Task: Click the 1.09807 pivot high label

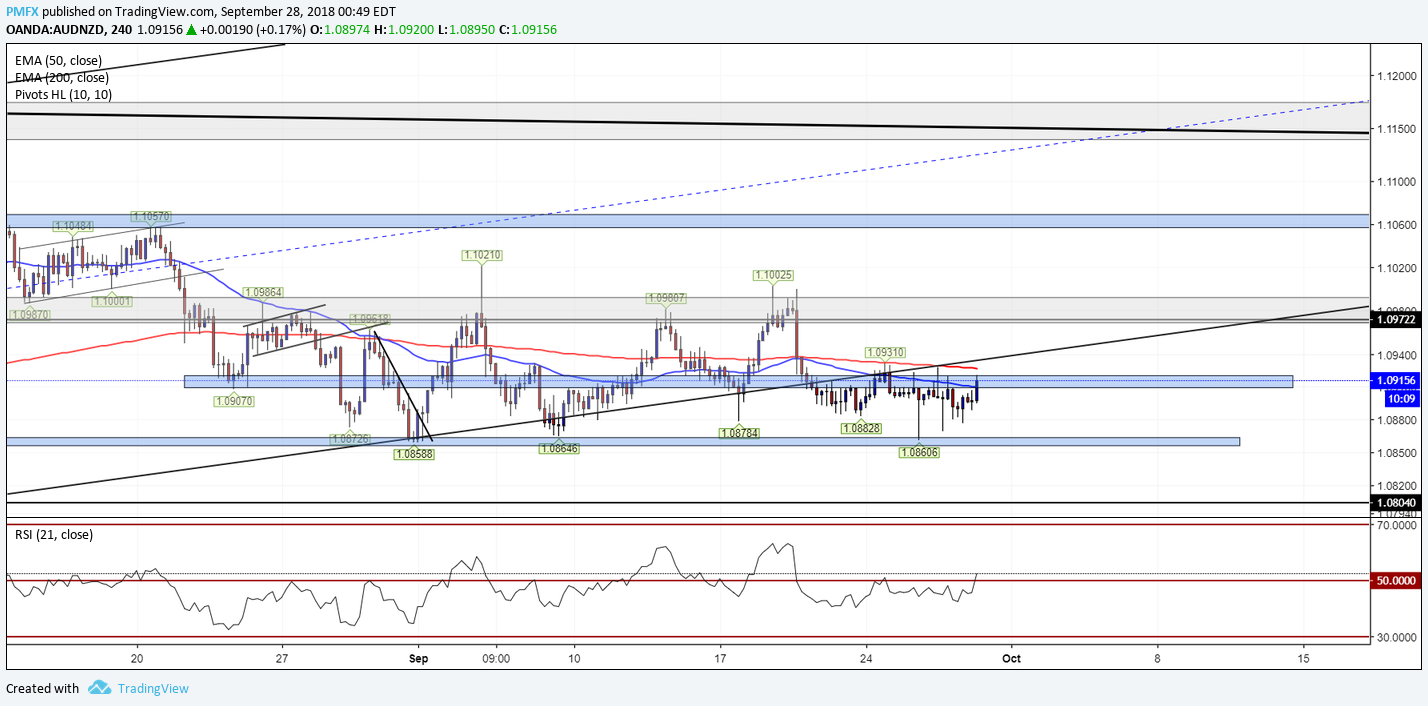Action: 666,298
